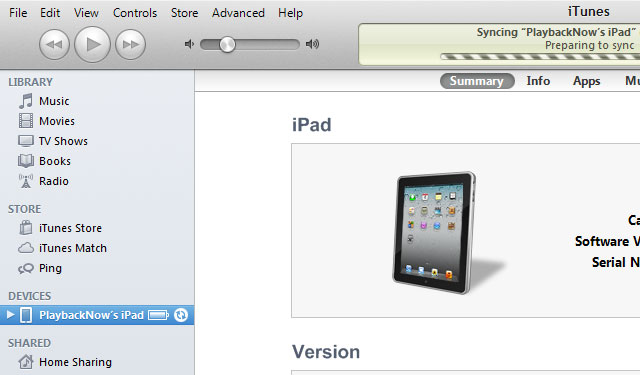Select Ping under Store
640x375 pixels.
(50, 268)
